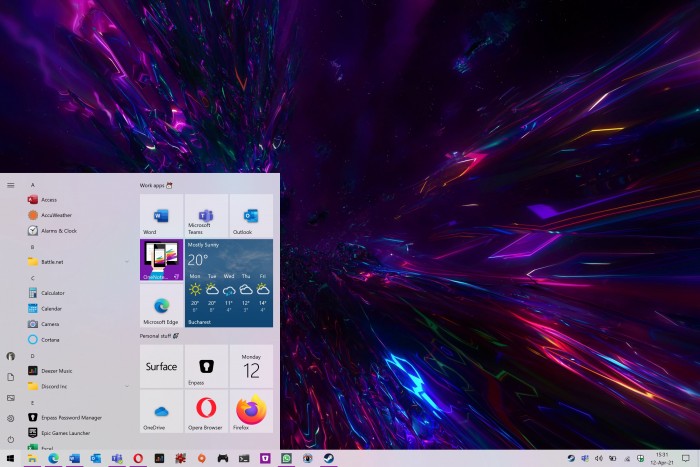Open Settings gear in Start sidebar
Viewport: 700px width, 467px height.
[10, 418]
